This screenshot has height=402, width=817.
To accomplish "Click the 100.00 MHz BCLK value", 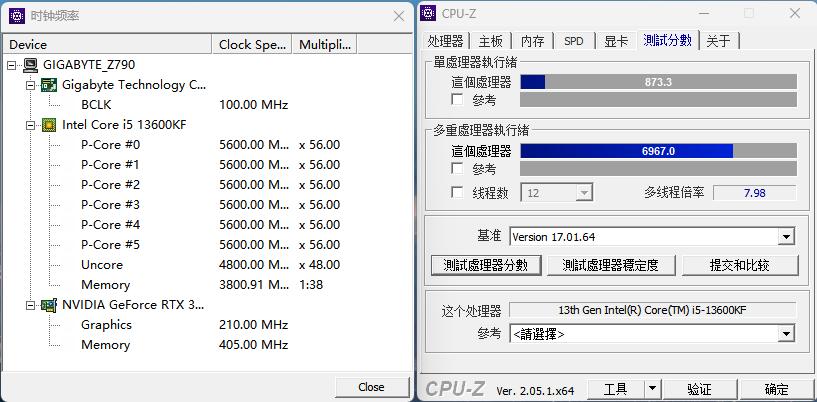I will 253,105.
